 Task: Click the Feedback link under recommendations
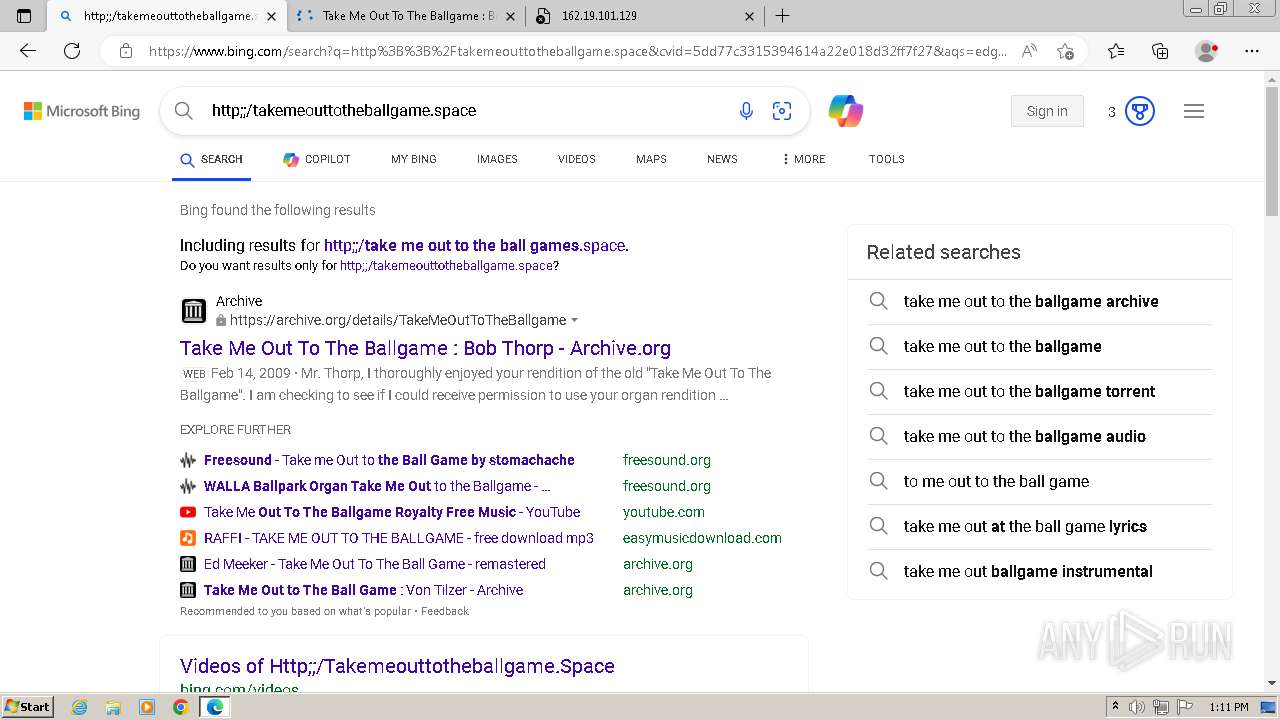(445, 611)
